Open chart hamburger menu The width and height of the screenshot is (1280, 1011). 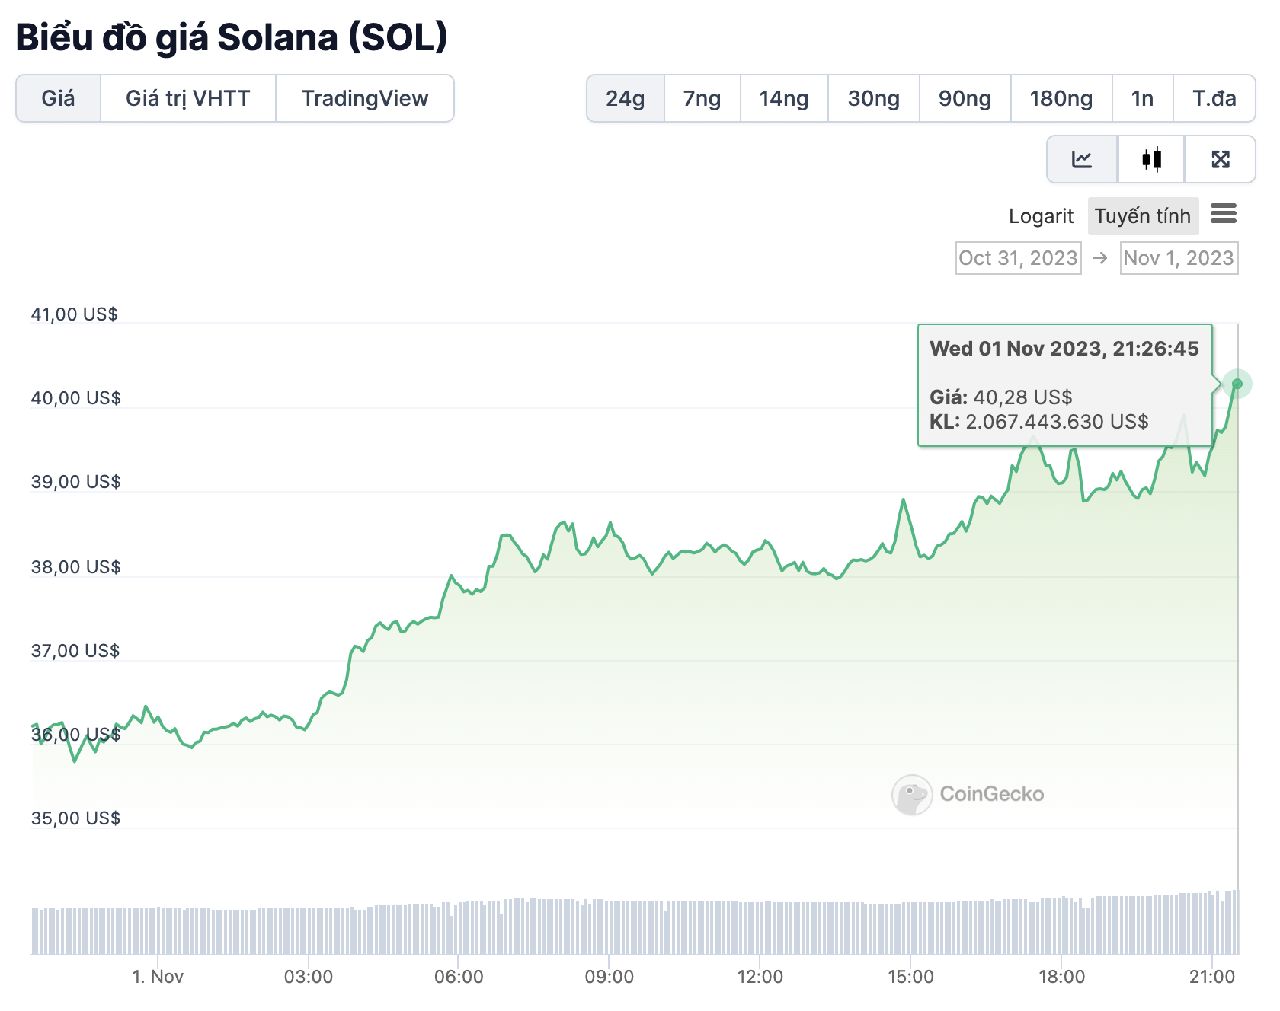[1224, 214]
